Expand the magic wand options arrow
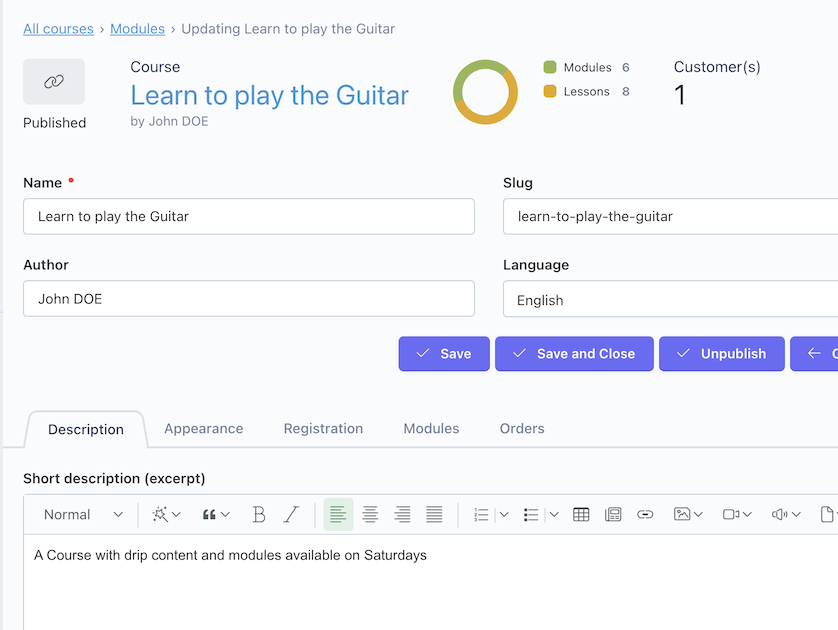838x630 pixels. [176, 514]
